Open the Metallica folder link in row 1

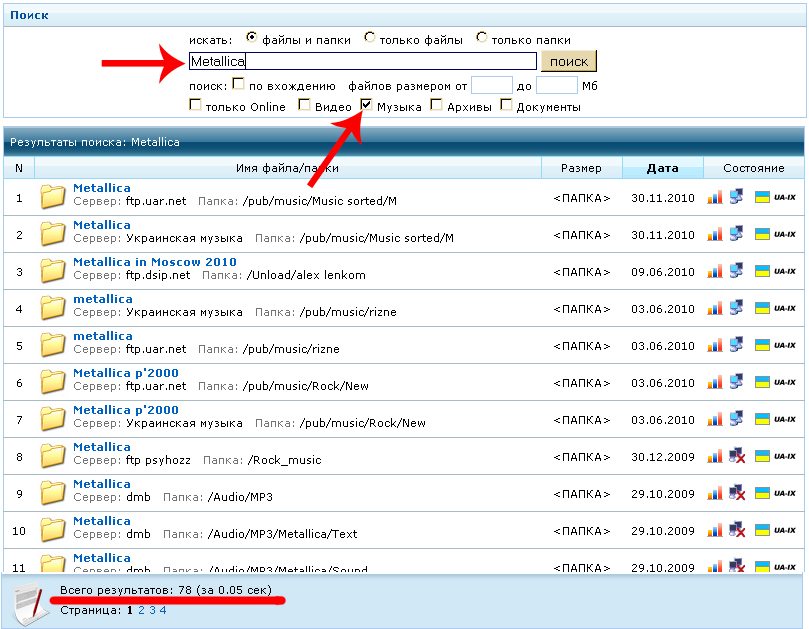point(102,188)
